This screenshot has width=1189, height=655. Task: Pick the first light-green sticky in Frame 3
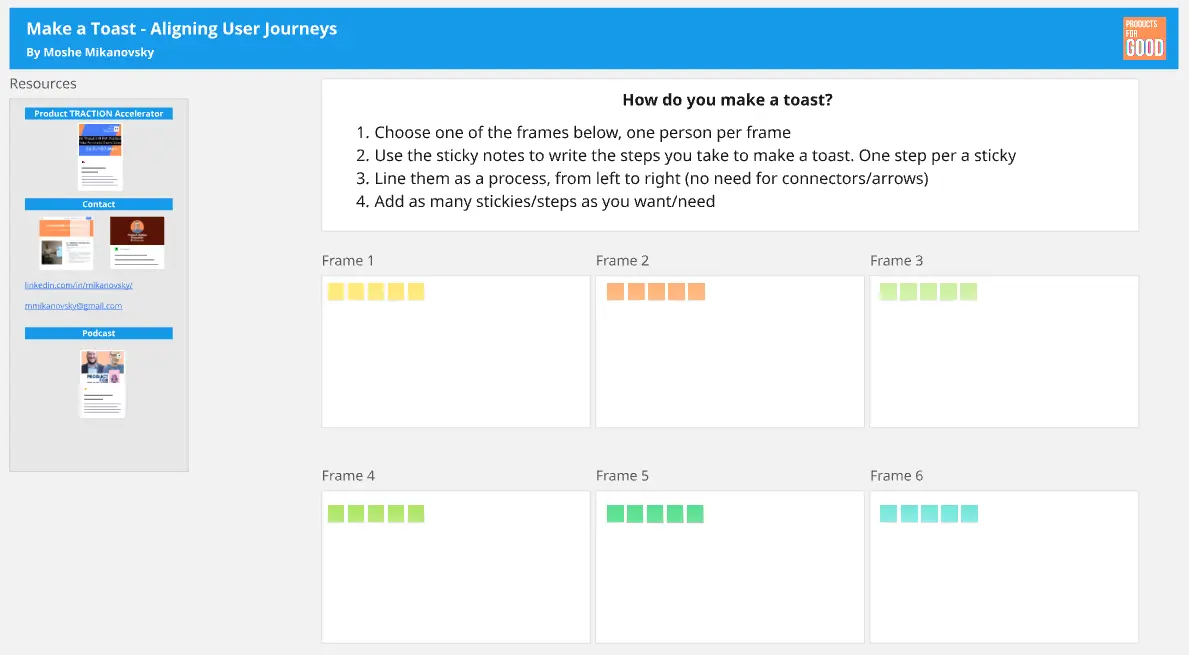tap(888, 292)
